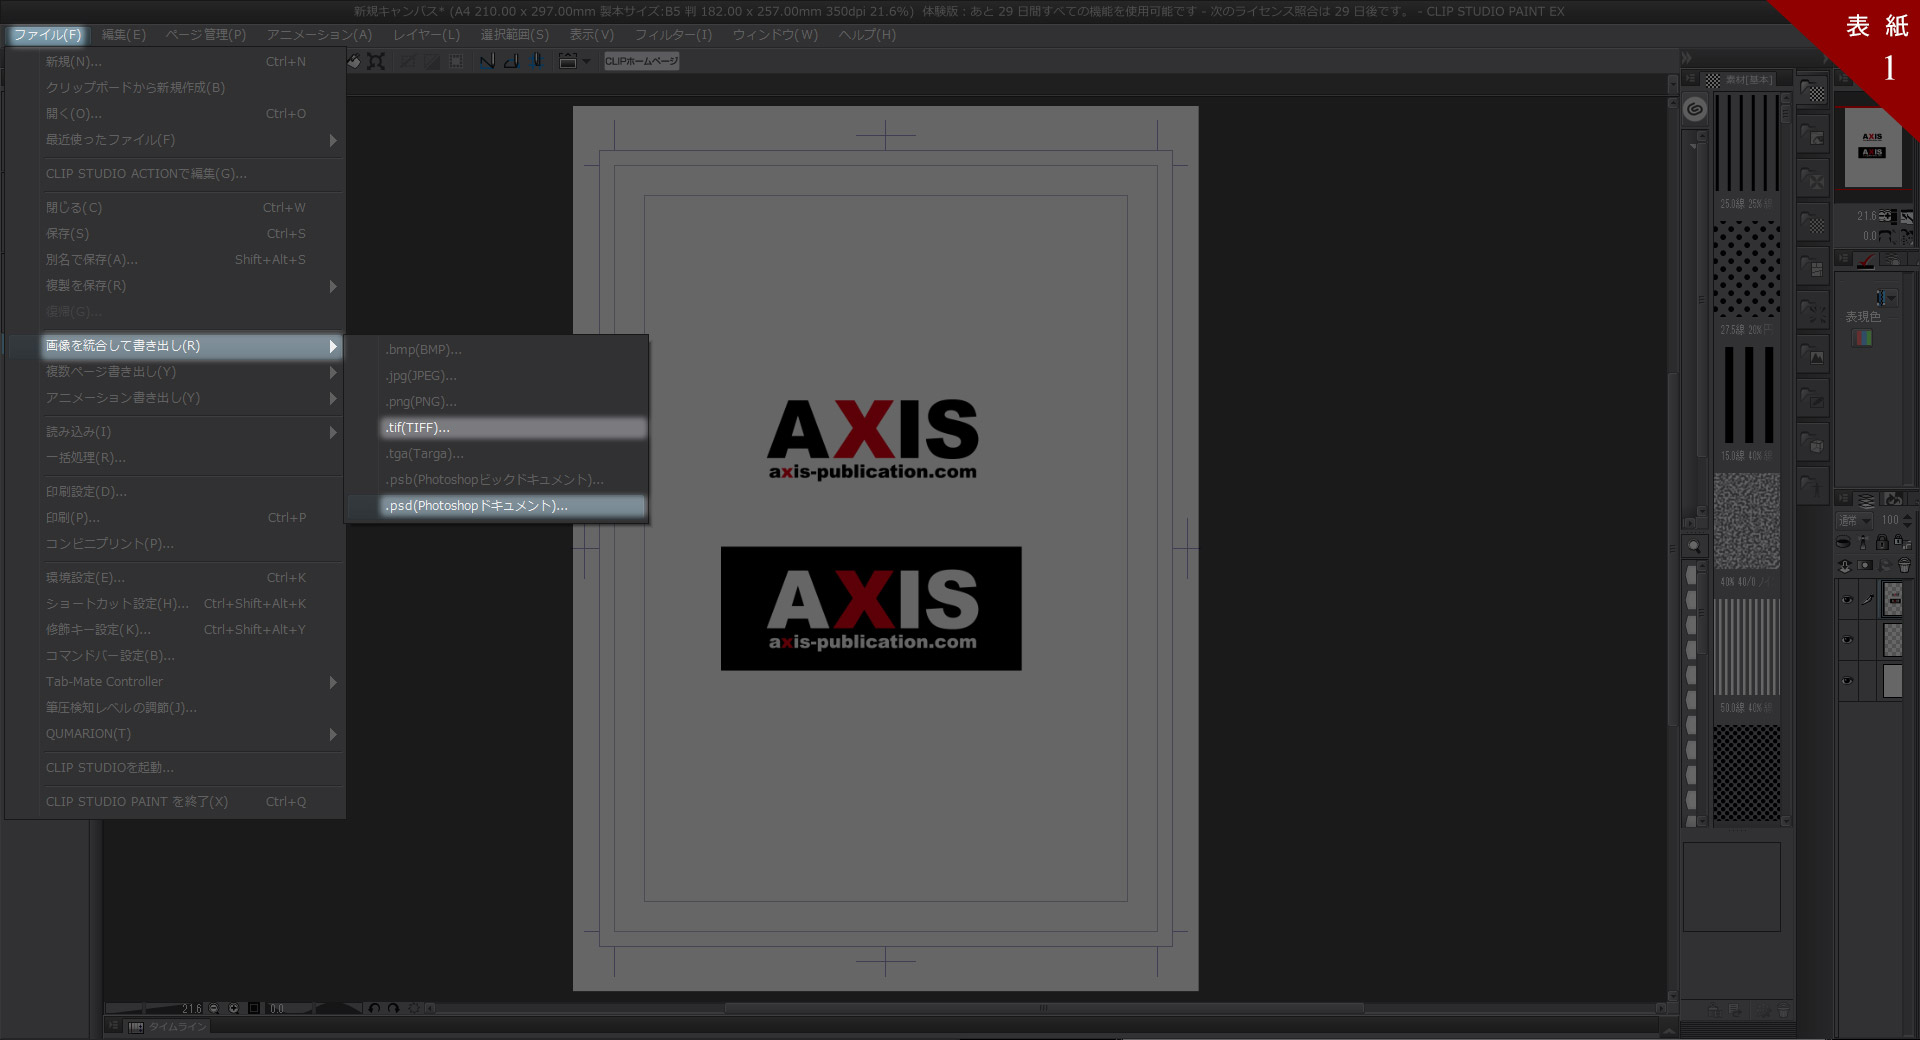The height and width of the screenshot is (1040, 1920).
Task: Adjust the layer opacity 100 stepper
Action: pos(1908,520)
